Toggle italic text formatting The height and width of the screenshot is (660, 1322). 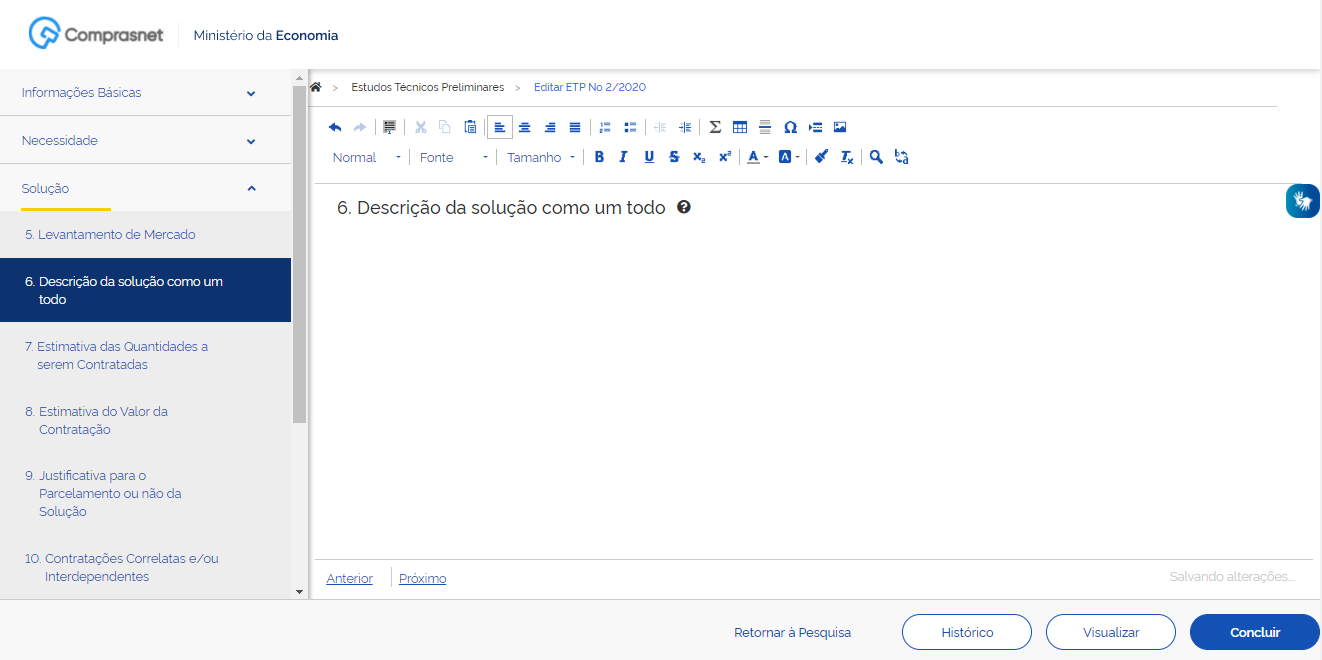click(x=623, y=157)
